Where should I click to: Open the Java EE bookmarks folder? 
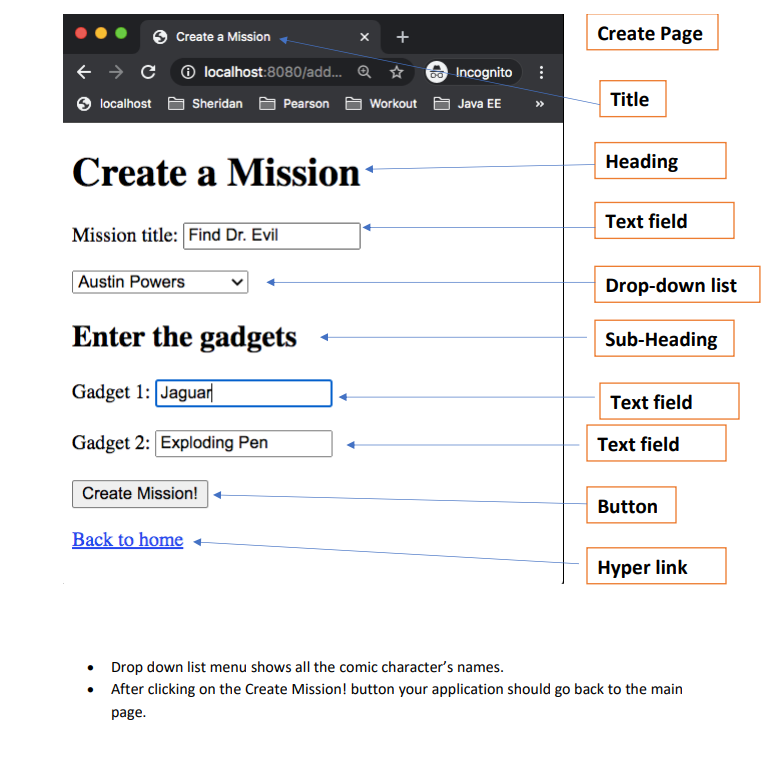[x=468, y=104]
